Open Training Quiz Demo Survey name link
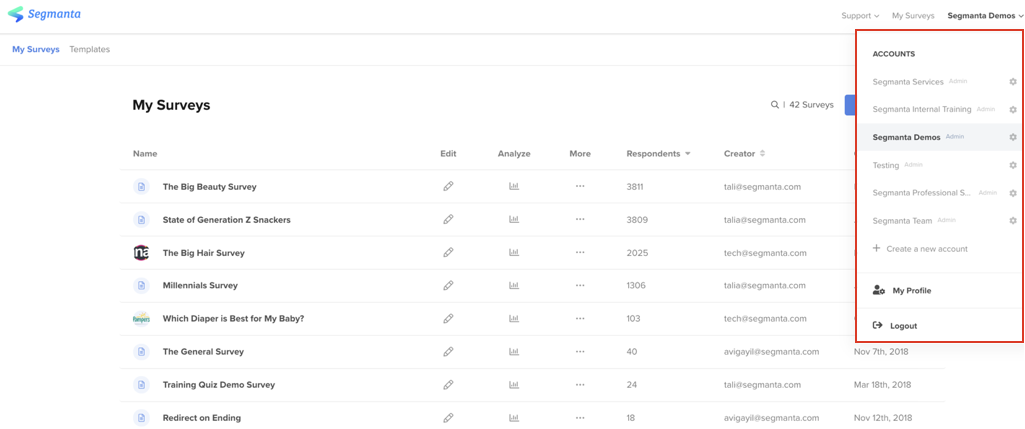 pos(218,385)
